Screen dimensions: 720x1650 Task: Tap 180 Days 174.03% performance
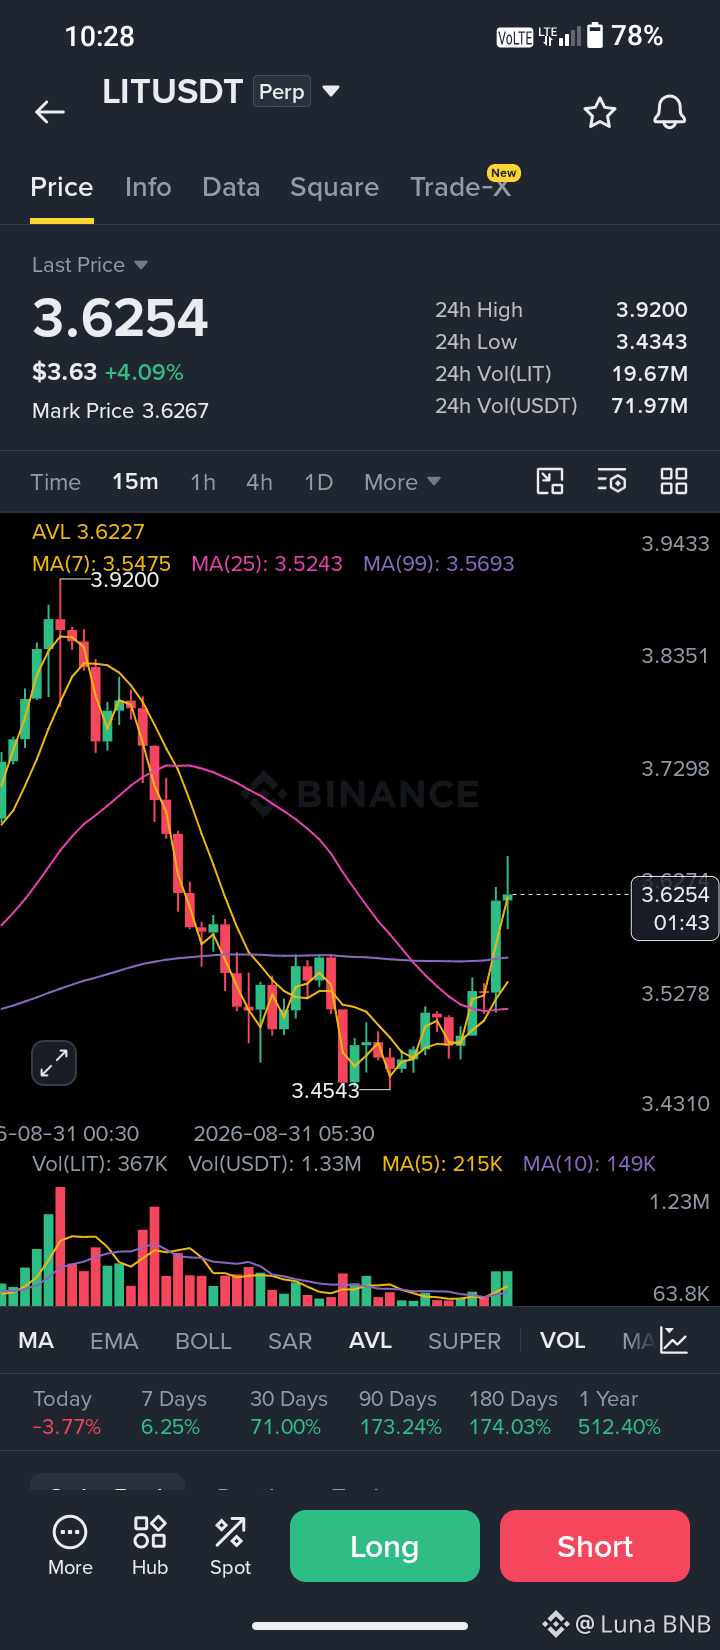point(513,1413)
